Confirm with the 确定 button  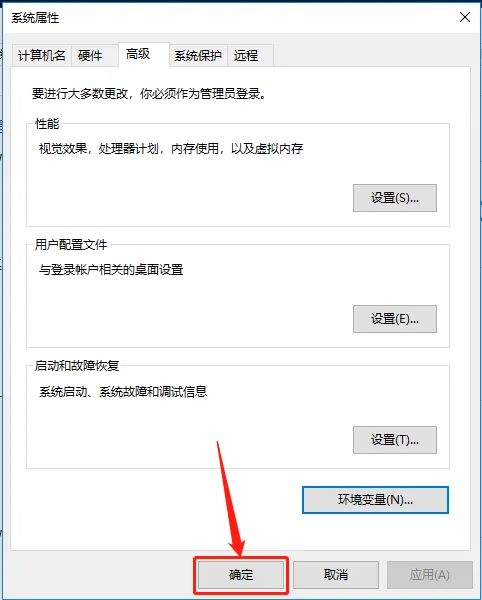pos(241,574)
